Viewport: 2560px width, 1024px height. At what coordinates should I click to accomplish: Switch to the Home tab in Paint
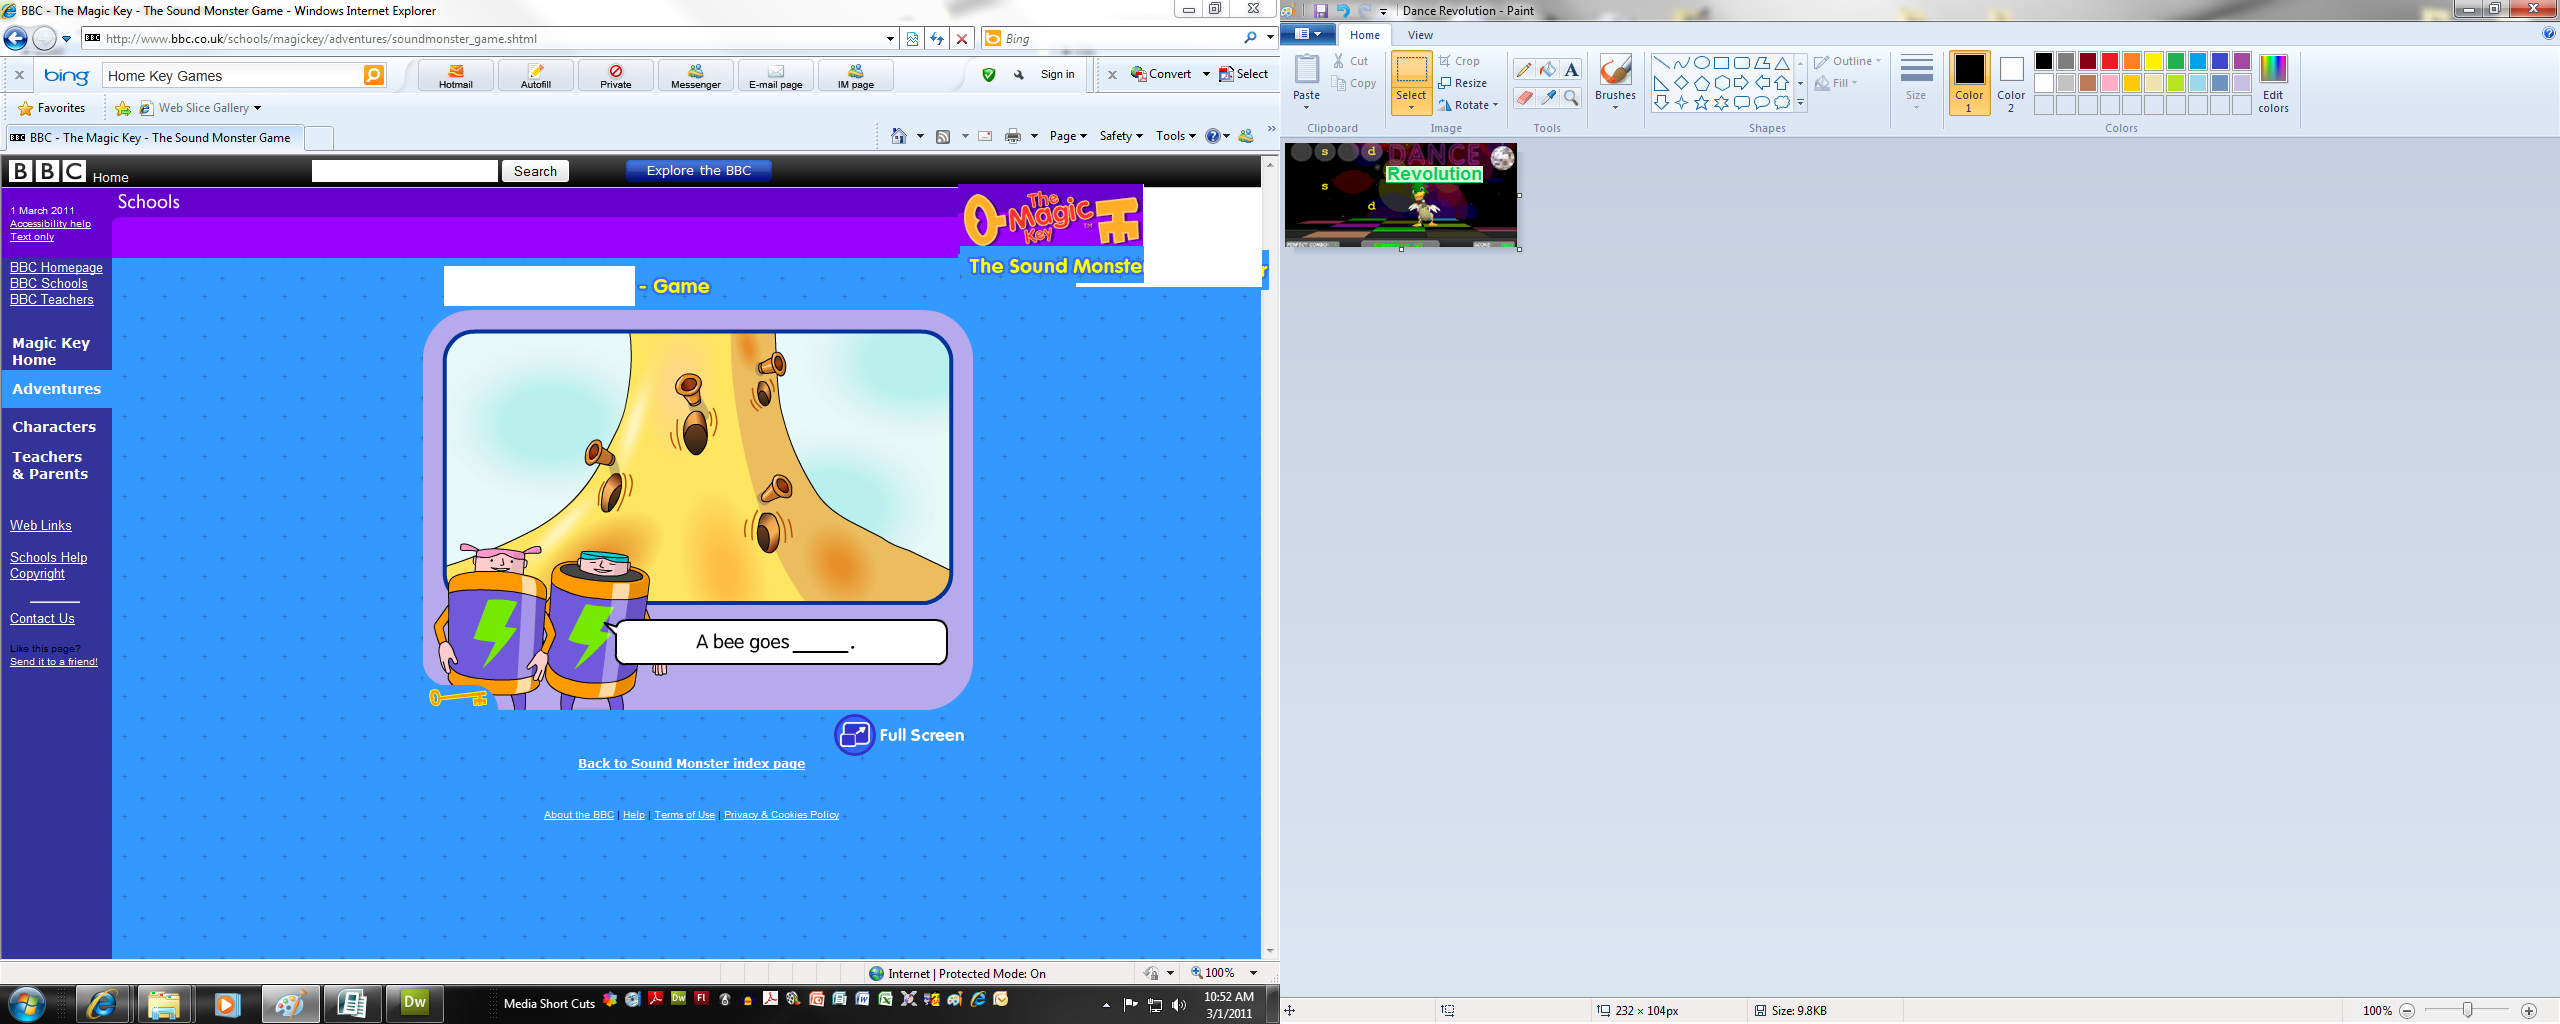click(1364, 35)
